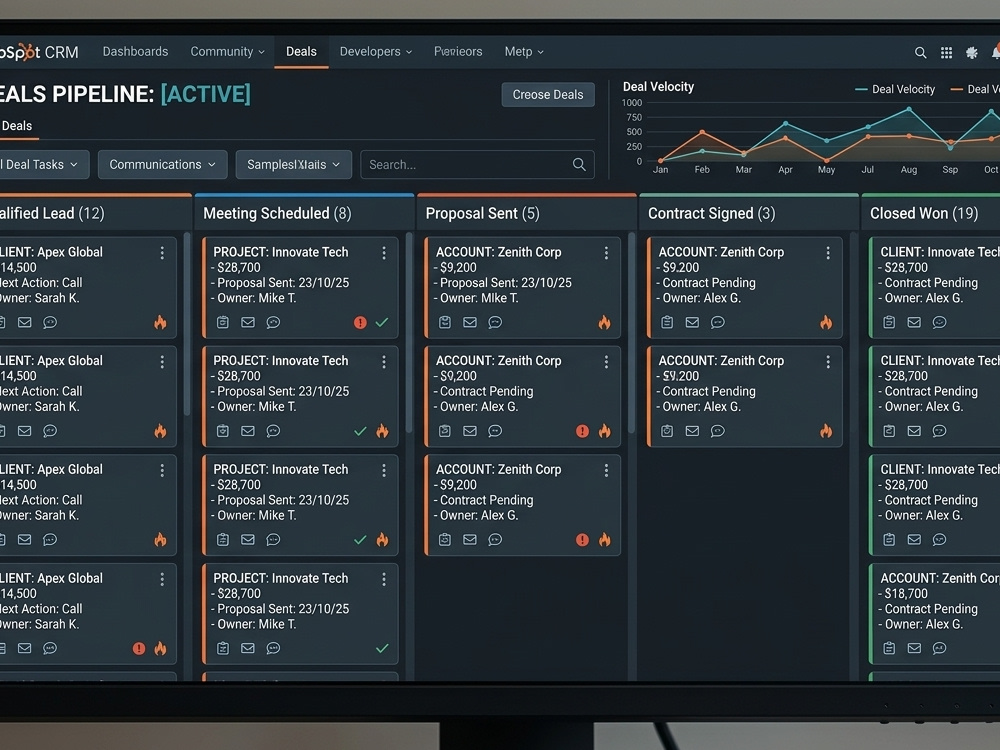Image resolution: width=1000 pixels, height=750 pixels.
Task: Open the SampleslXlails filter dropdown
Action: pyautogui.click(x=293, y=165)
